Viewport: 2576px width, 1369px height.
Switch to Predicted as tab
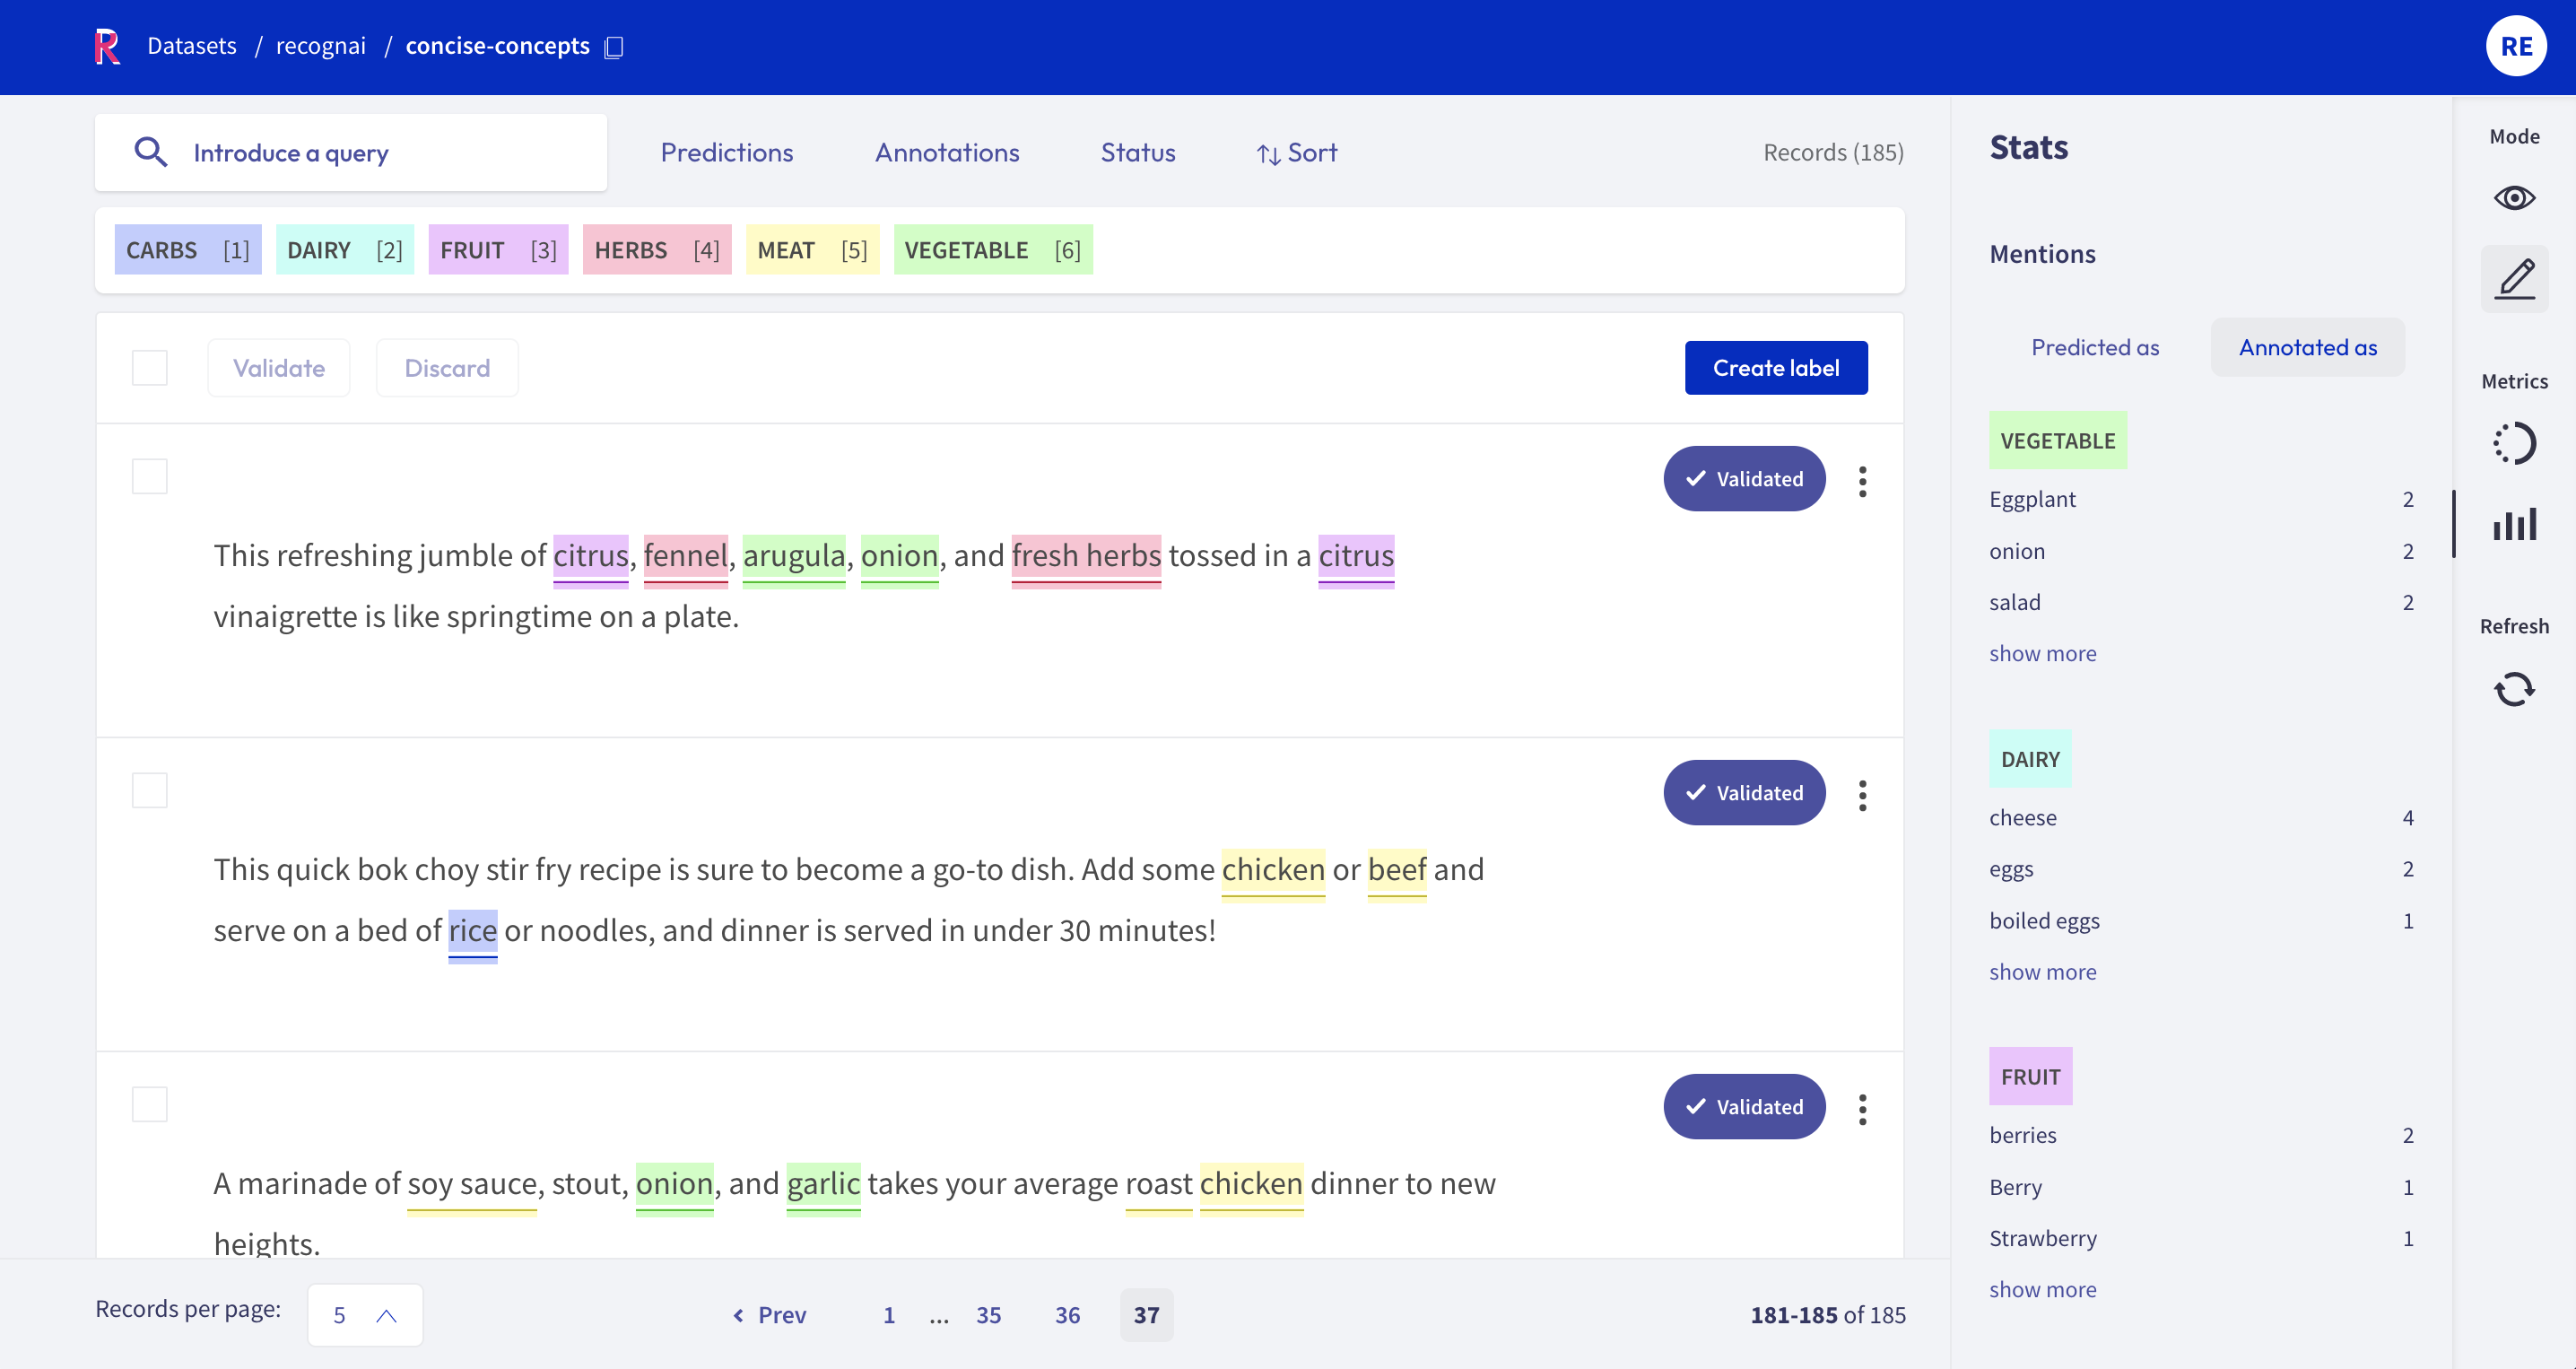pyautogui.click(x=2094, y=347)
